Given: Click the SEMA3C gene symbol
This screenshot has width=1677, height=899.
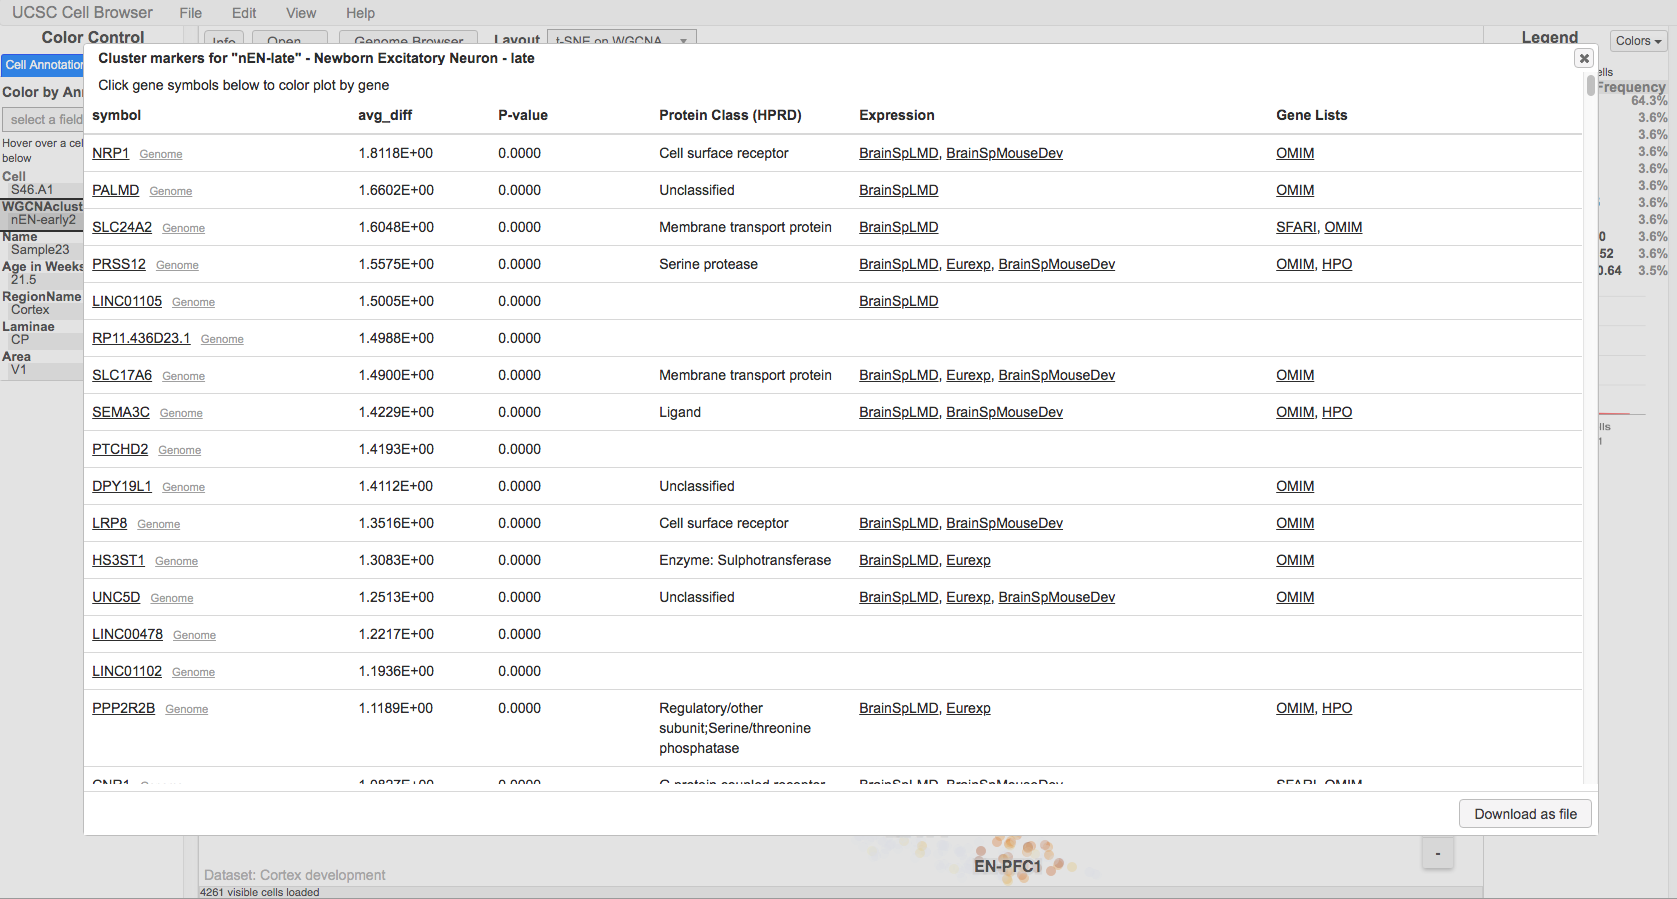Looking at the screenshot, I should pyautogui.click(x=121, y=412).
